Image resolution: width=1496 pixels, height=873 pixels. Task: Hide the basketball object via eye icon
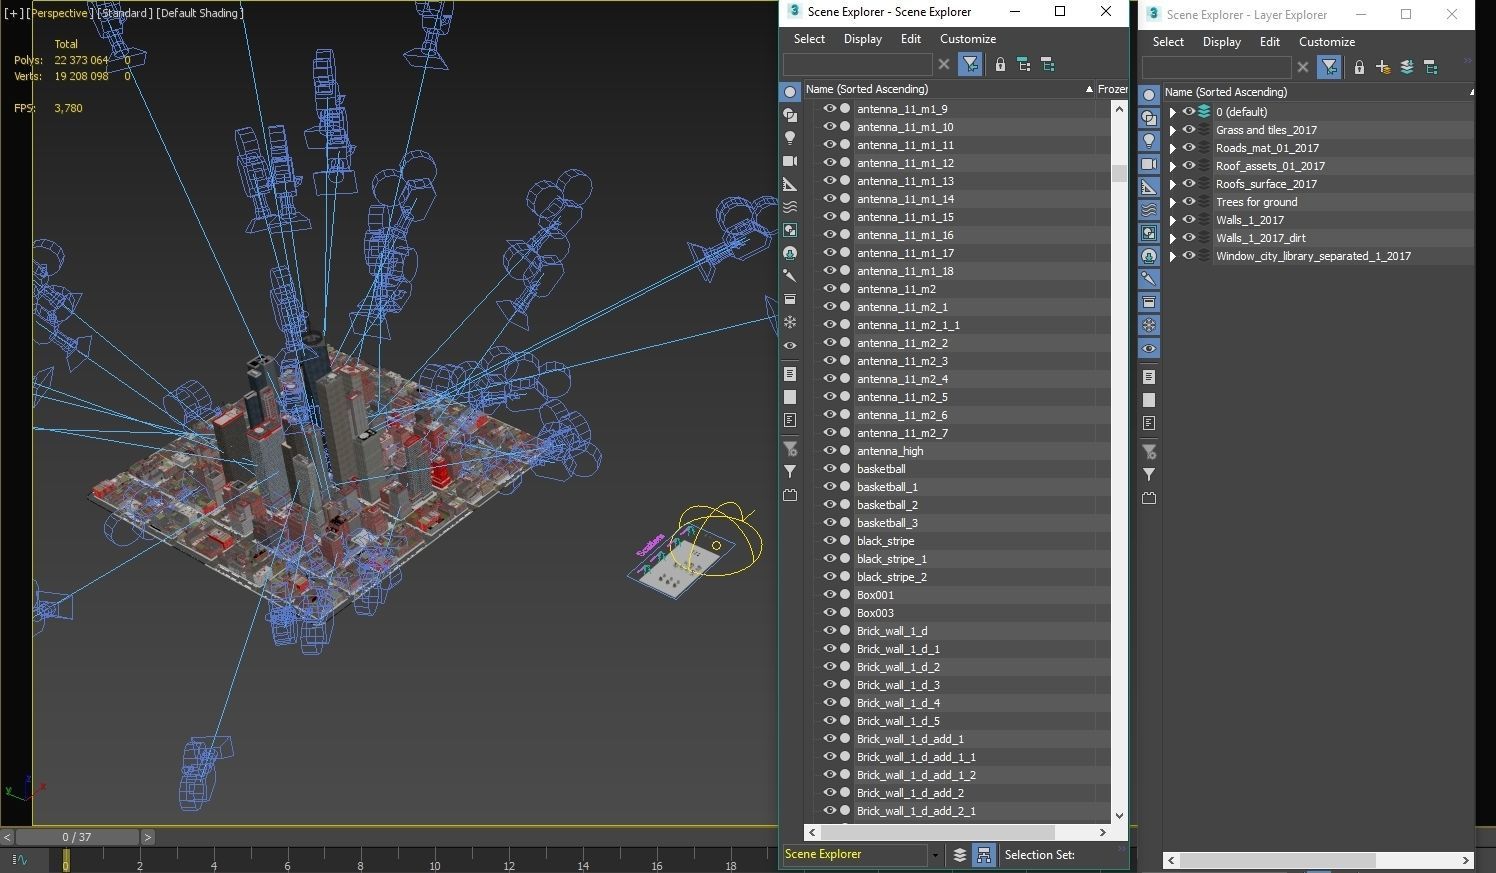829,469
